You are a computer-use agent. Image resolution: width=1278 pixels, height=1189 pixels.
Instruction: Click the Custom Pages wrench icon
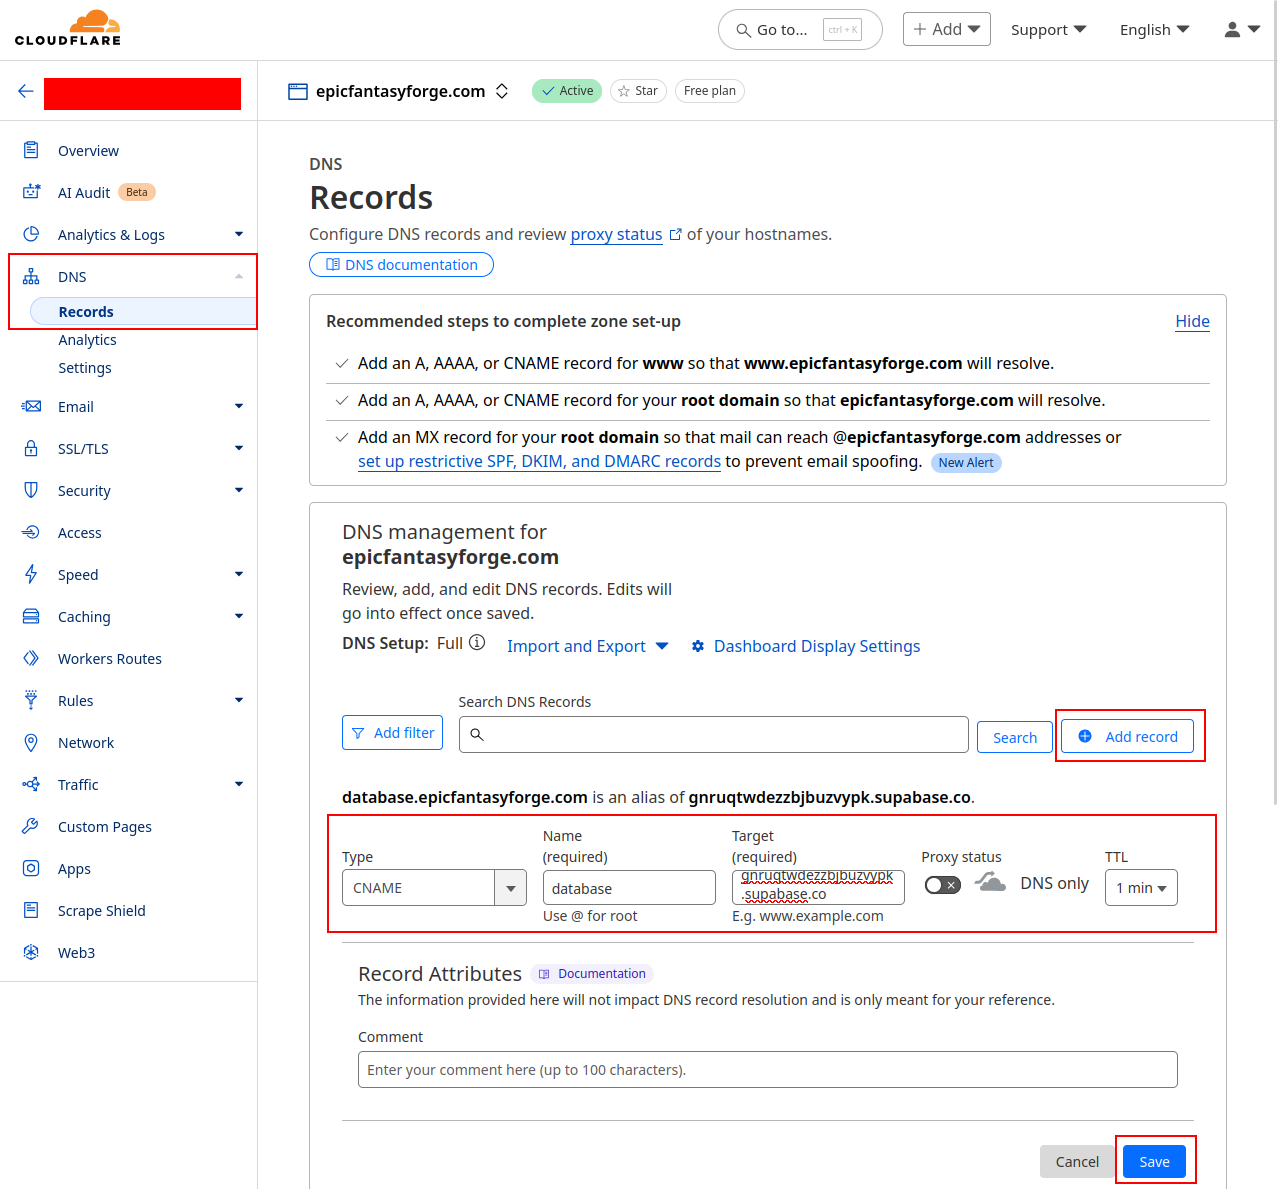(31, 826)
